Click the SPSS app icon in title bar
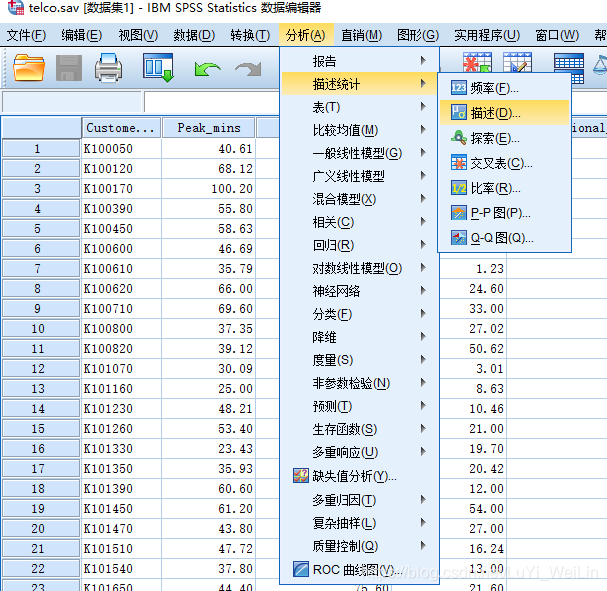Screen dimensions: 607x591 pyautogui.click(x=15, y=7)
